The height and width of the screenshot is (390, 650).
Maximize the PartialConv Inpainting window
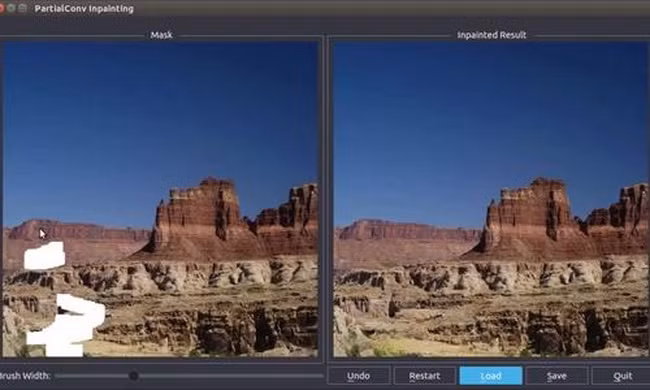point(23,8)
